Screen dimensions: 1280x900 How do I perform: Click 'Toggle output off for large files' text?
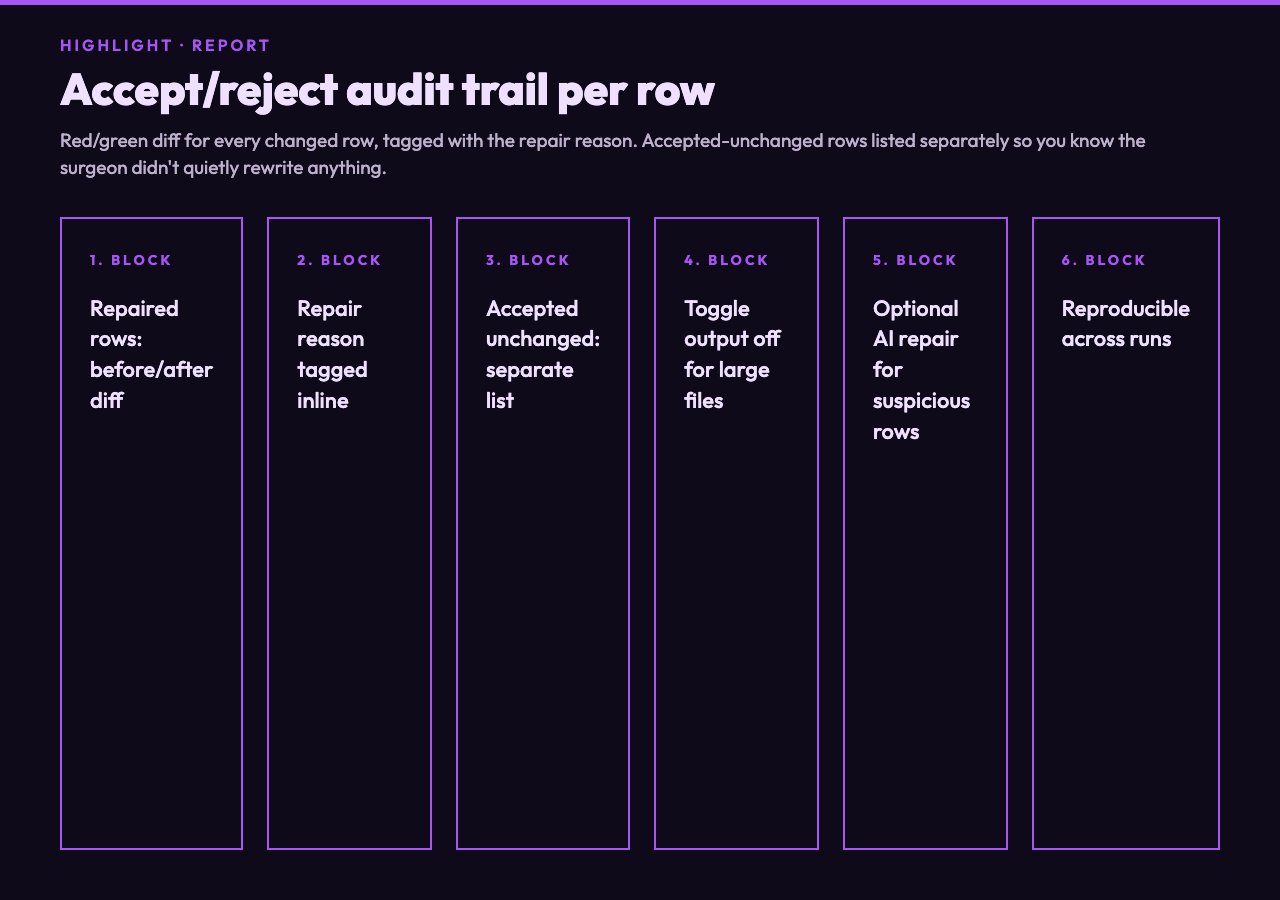732,354
